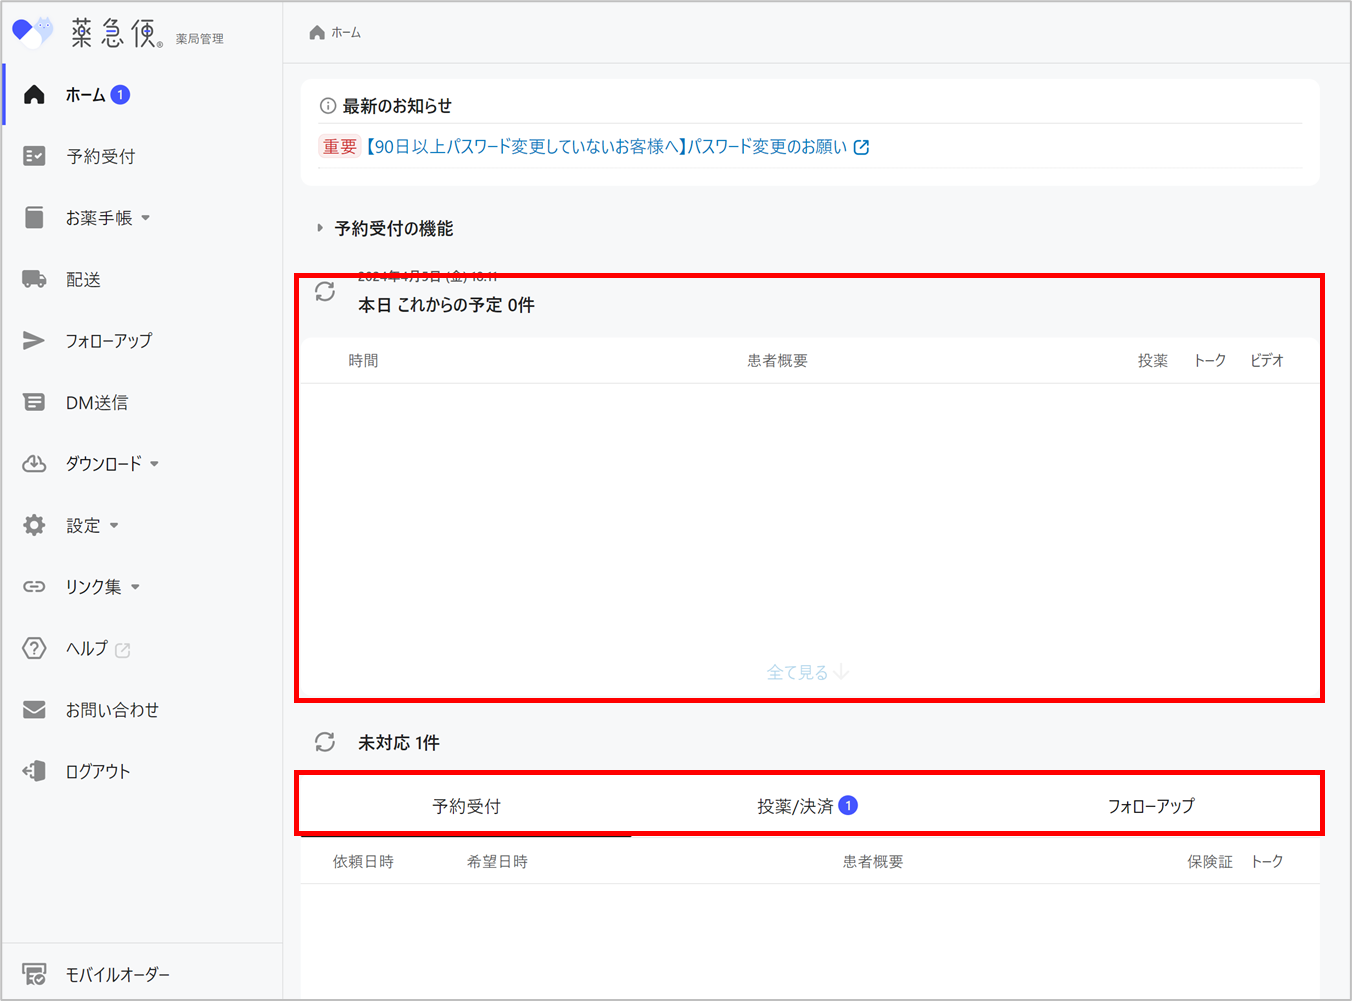This screenshot has height=1001, width=1352.
Task: Refresh the 未対応 list
Action: 324,742
